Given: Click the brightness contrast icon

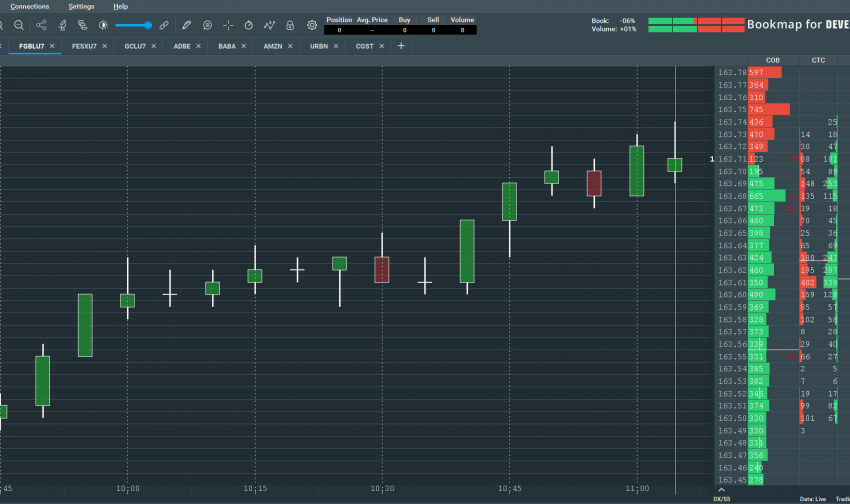Looking at the screenshot, I should pos(103,25).
